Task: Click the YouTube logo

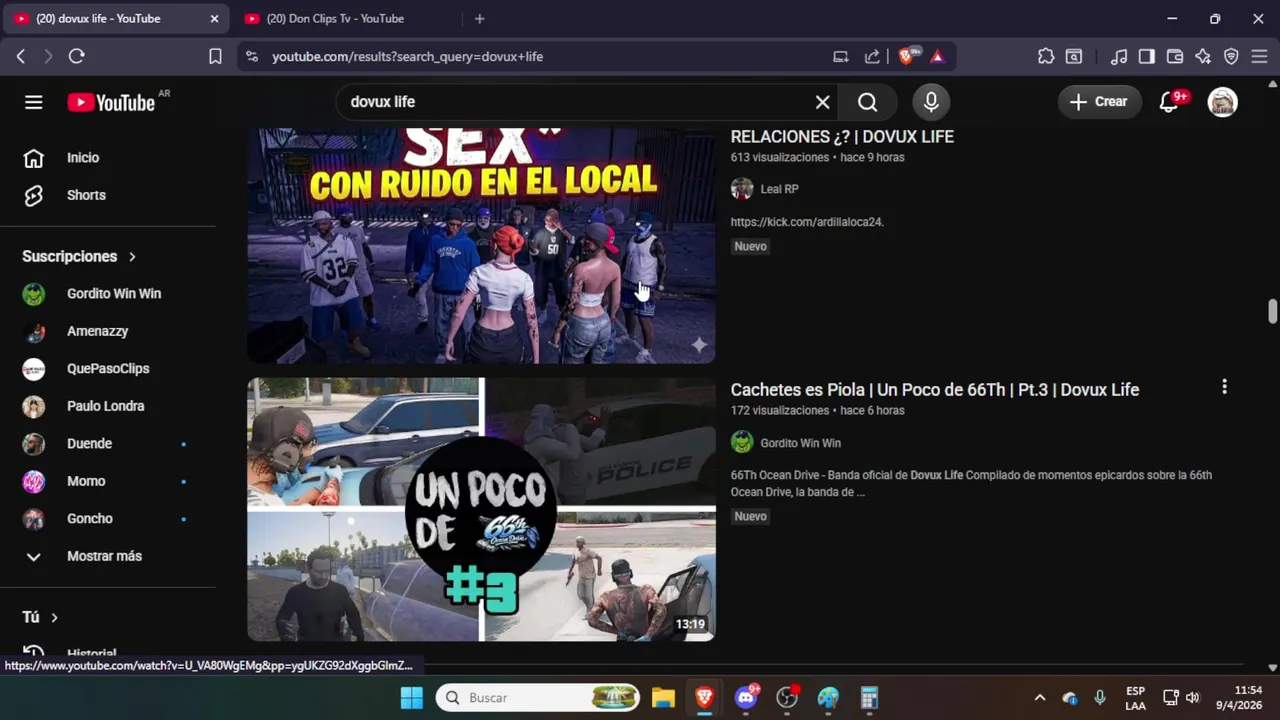Action: pos(111,102)
